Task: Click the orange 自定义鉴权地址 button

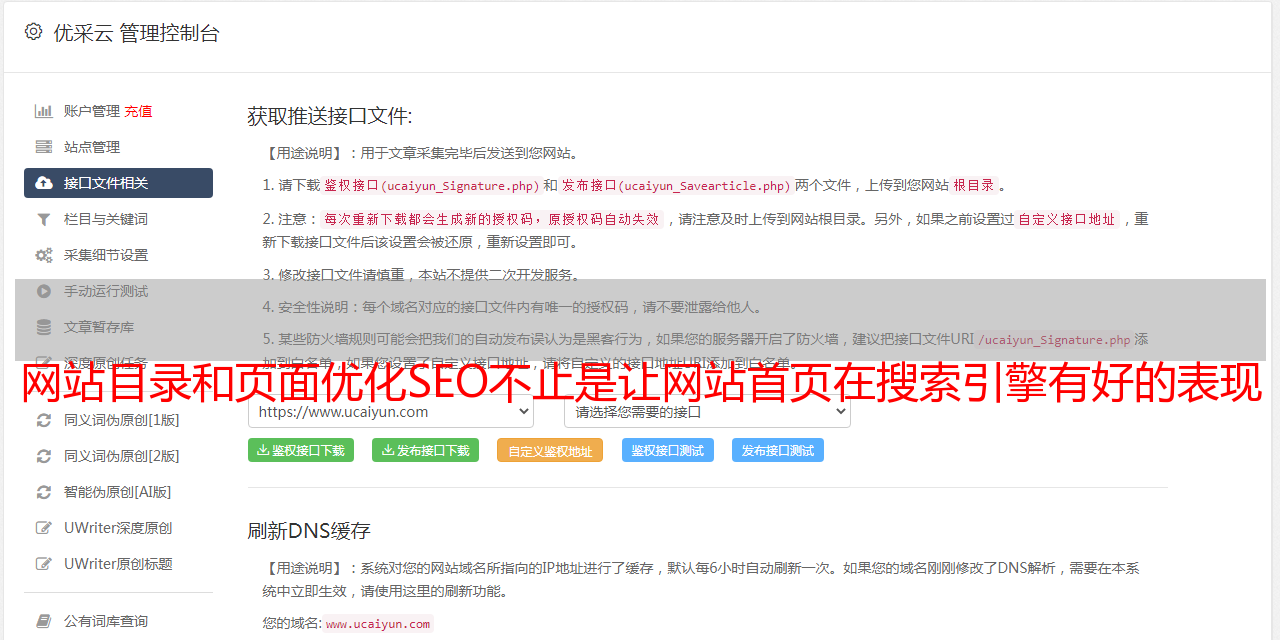Action: pos(550,451)
